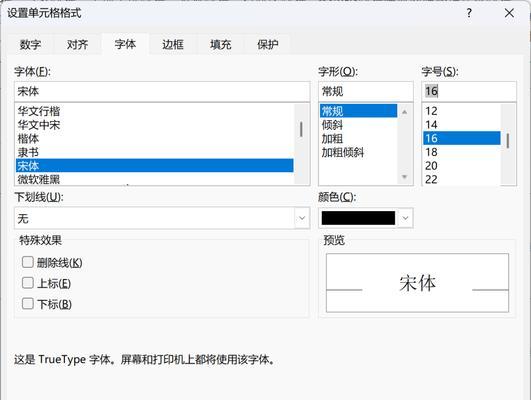Click style list scroll down arrow
This screenshot has height=400, width=531.
pos(404,177)
